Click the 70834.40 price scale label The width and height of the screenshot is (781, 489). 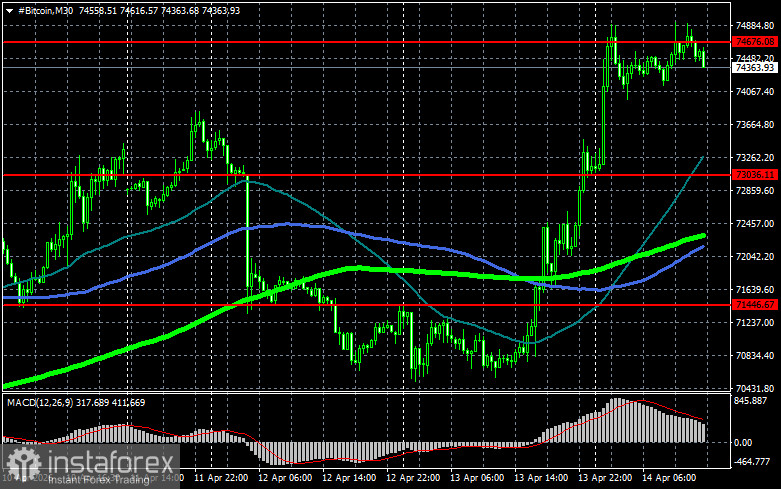755,356
